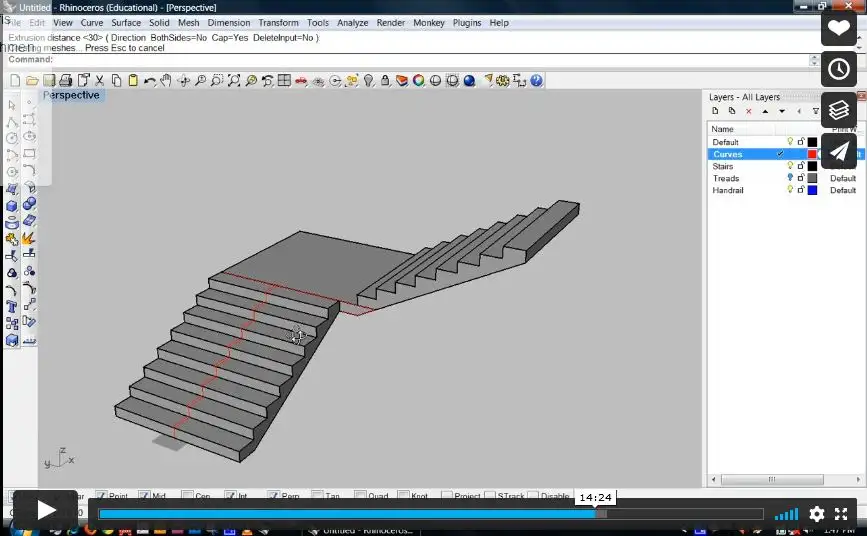The image size is (867, 536).
Task: Delete layer with the red X icon
Action: tap(749, 111)
